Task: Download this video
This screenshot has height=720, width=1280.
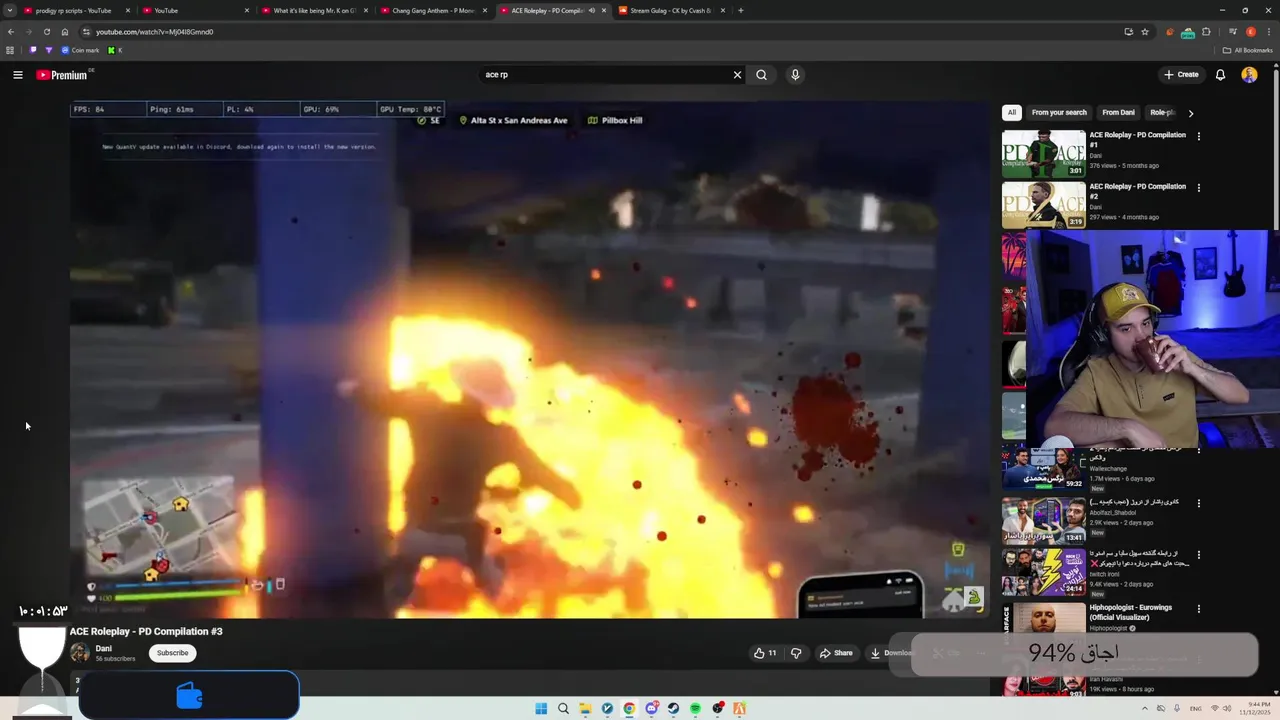Action: (x=890, y=653)
